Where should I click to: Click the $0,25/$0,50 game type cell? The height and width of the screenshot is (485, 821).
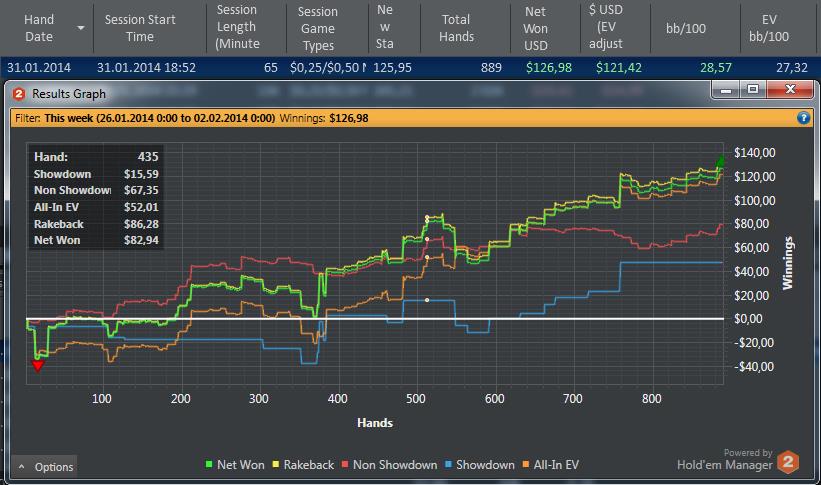point(328,68)
